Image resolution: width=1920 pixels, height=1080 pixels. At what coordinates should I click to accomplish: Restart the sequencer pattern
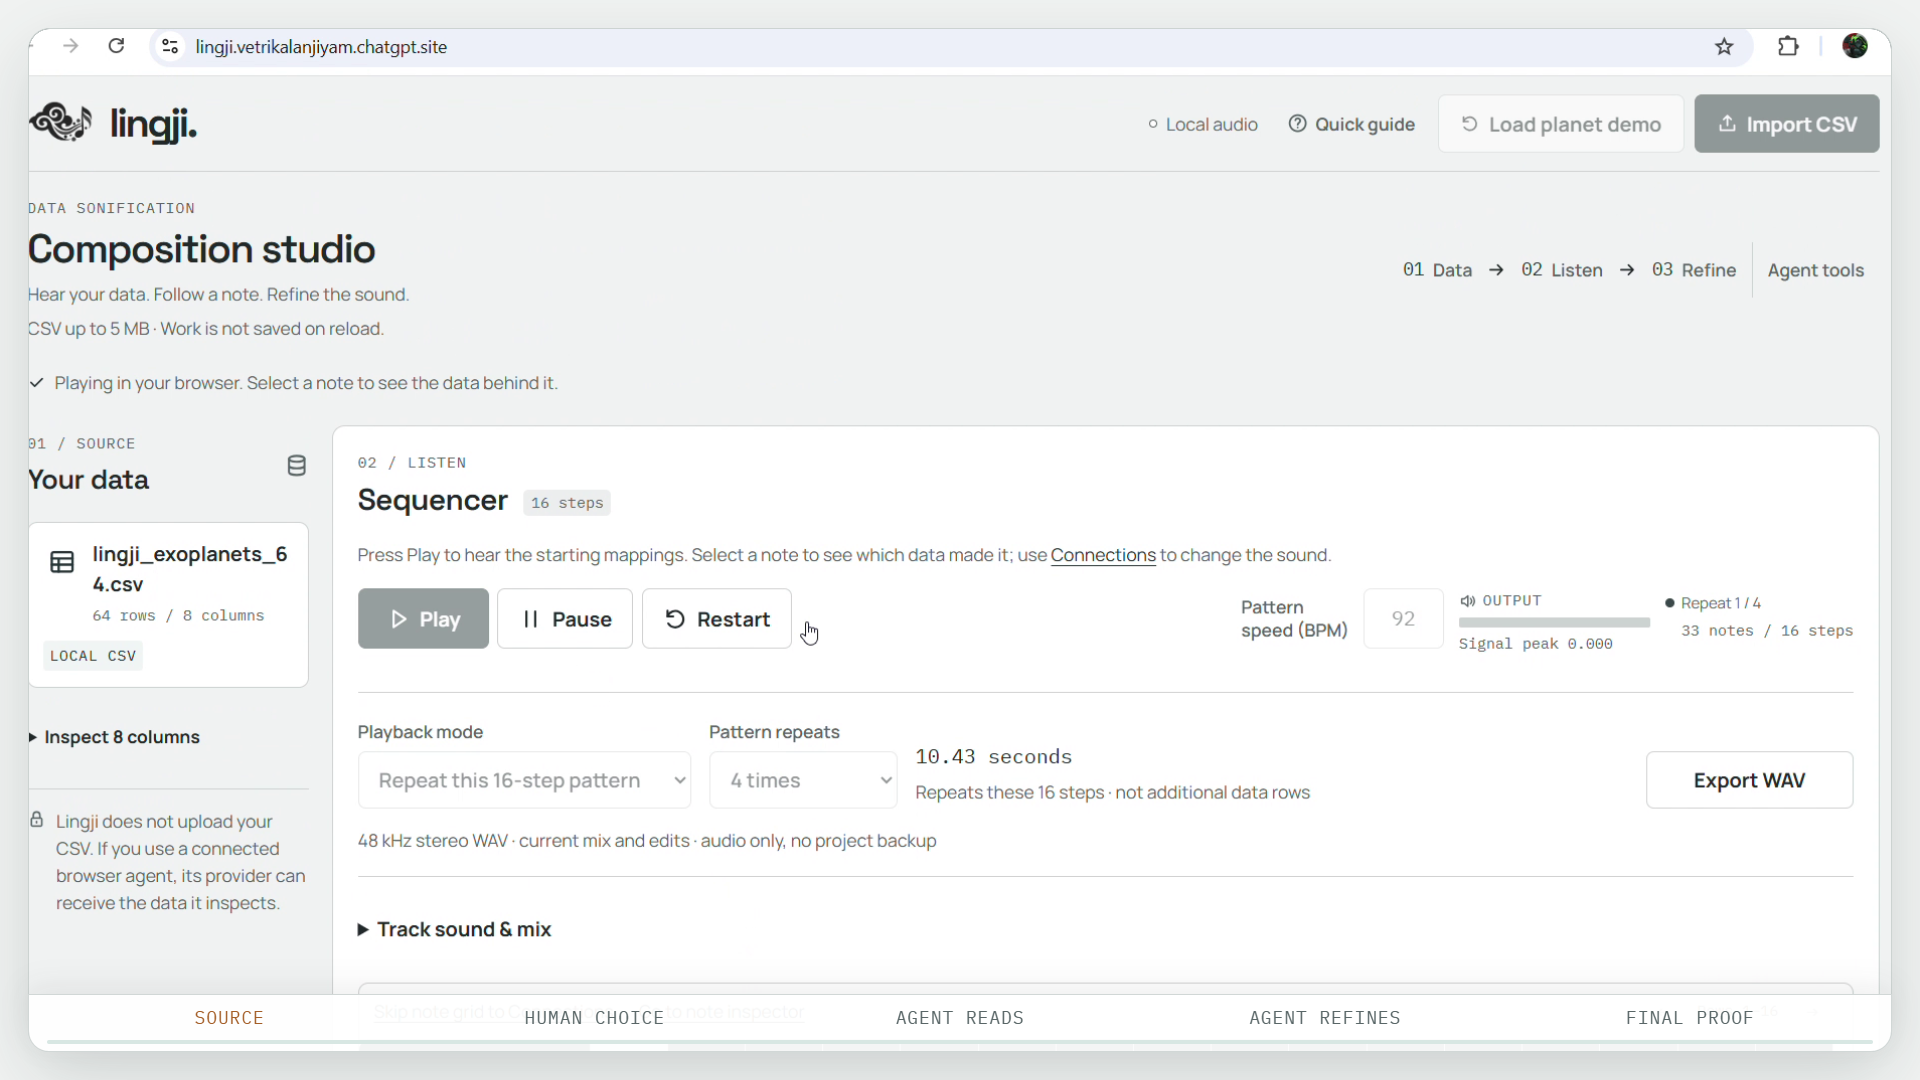pyautogui.click(x=717, y=619)
